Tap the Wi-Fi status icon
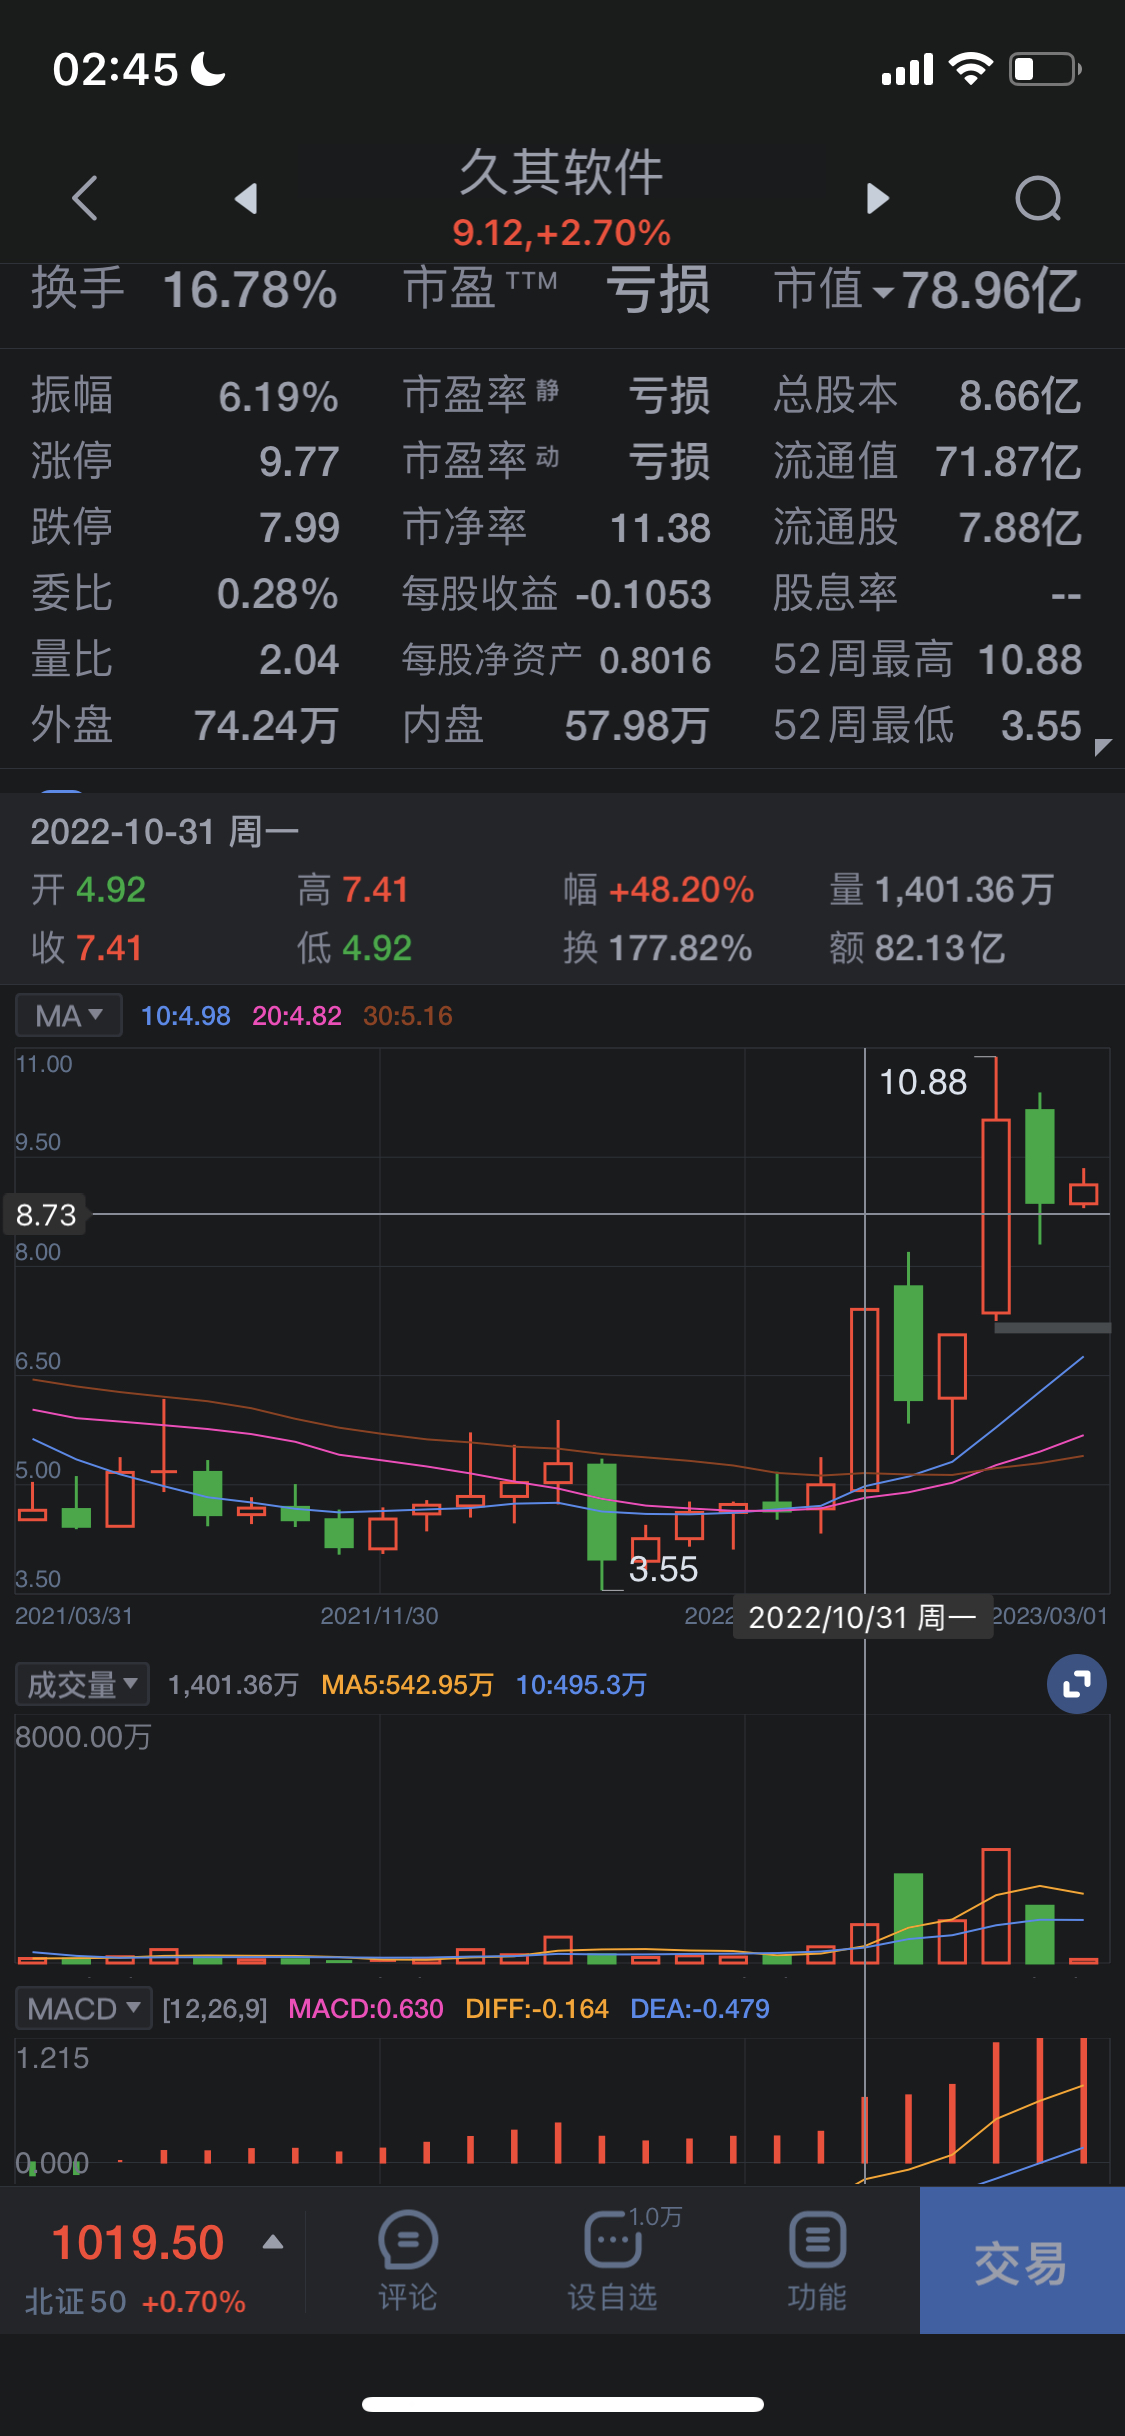 (x=970, y=69)
